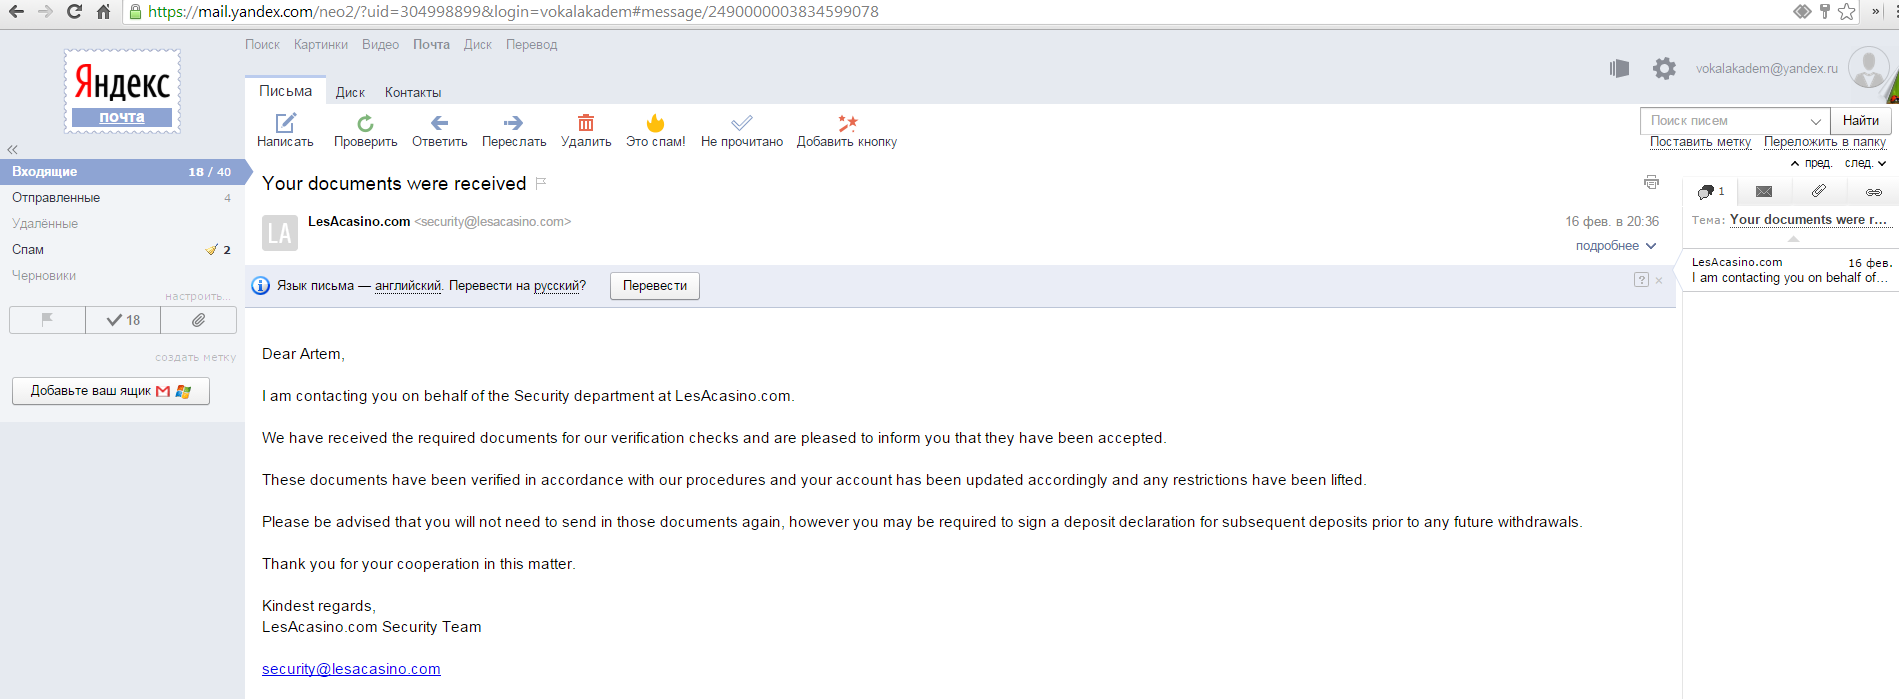
Task: Expand подробнее message details
Action: pos(1615,246)
